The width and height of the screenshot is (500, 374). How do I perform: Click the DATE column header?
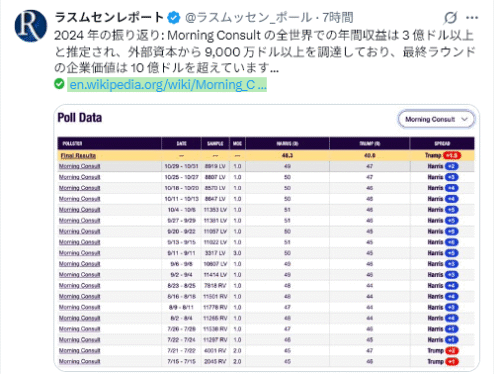[182, 144]
